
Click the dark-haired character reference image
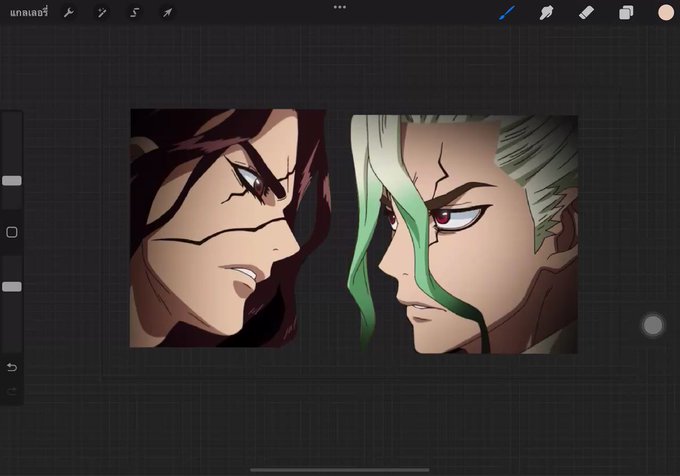click(230, 228)
